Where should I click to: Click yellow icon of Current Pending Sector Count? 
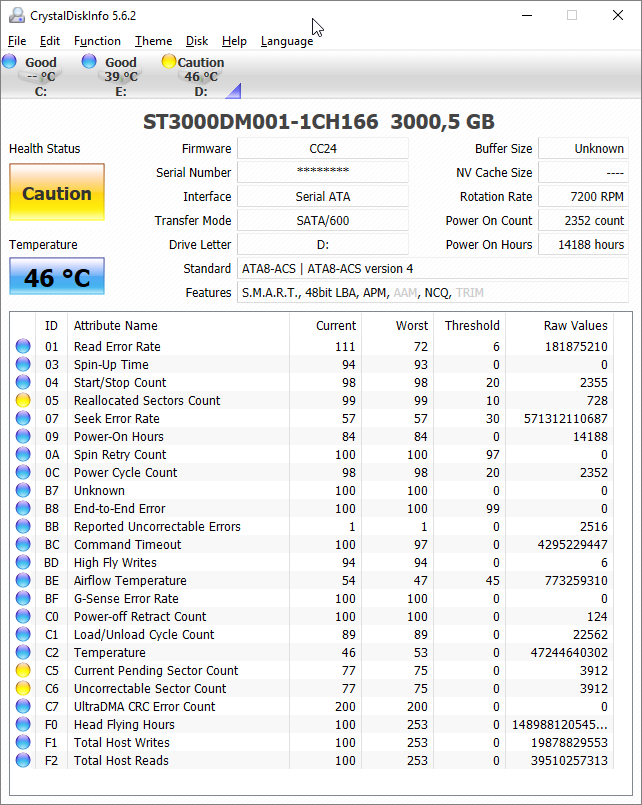click(x=23, y=670)
